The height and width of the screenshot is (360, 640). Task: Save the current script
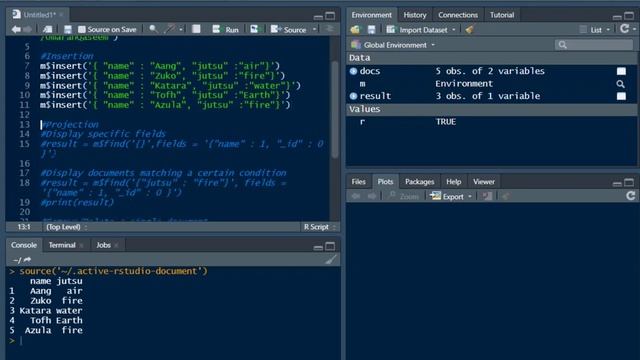coord(68,29)
